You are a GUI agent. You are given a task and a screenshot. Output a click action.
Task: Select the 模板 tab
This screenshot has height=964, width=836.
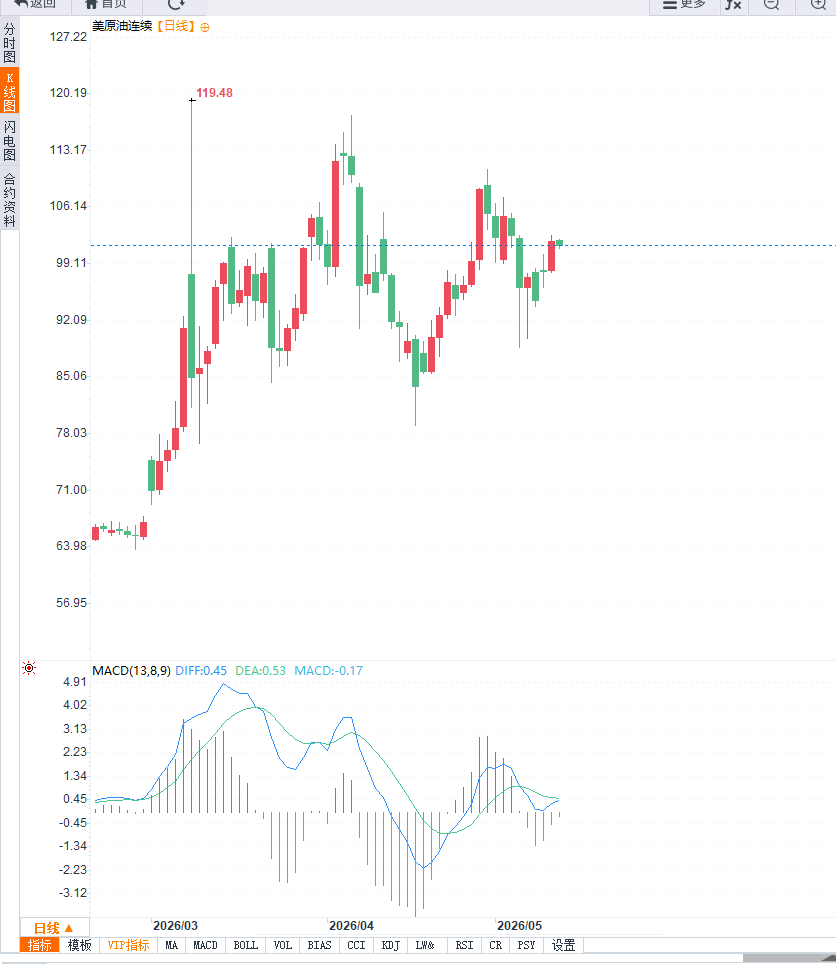pos(79,946)
